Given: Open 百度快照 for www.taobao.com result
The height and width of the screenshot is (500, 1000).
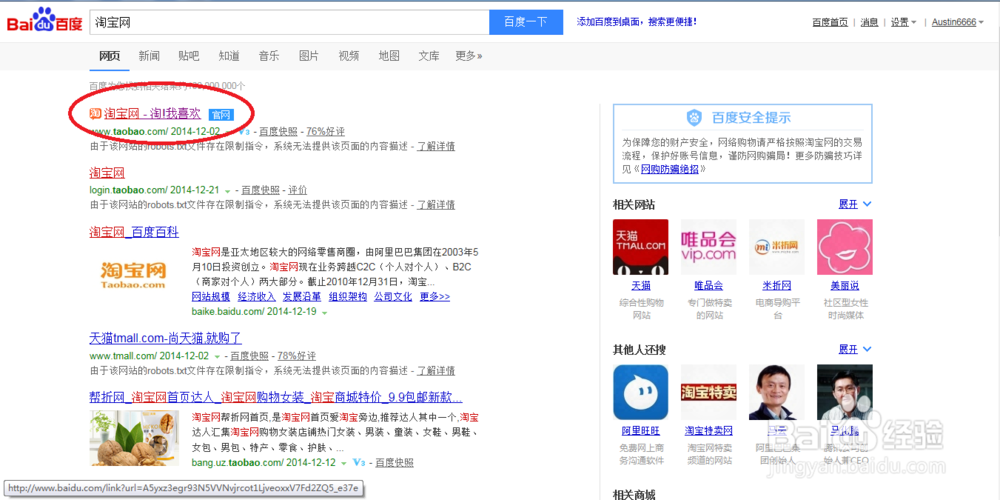Looking at the screenshot, I should (278, 131).
